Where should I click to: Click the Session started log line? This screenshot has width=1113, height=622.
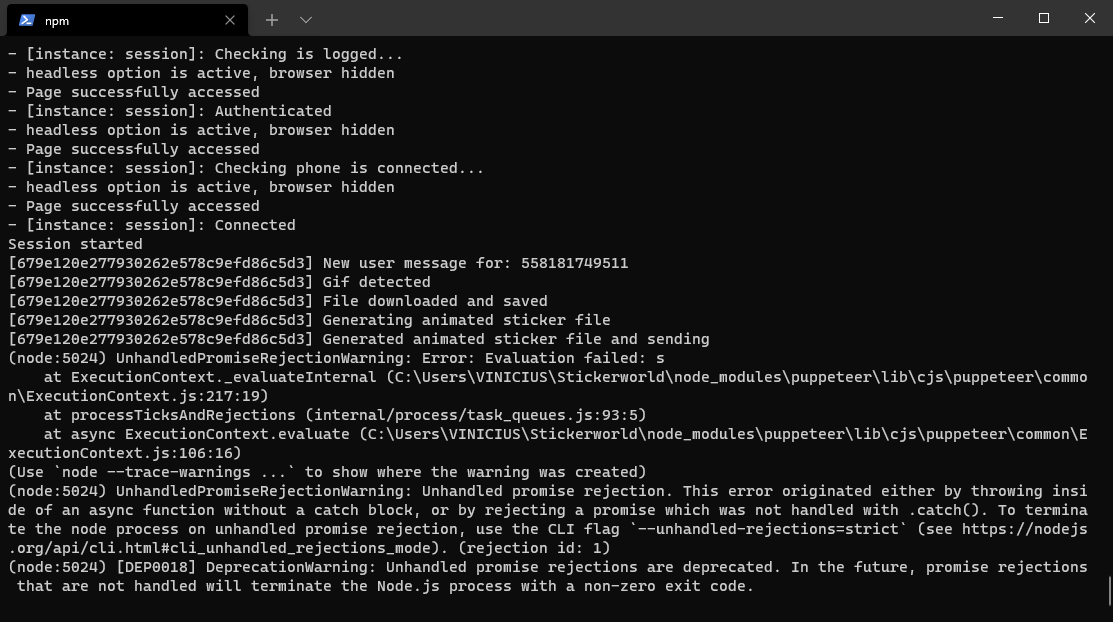pyautogui.click(x=74, y=243)
